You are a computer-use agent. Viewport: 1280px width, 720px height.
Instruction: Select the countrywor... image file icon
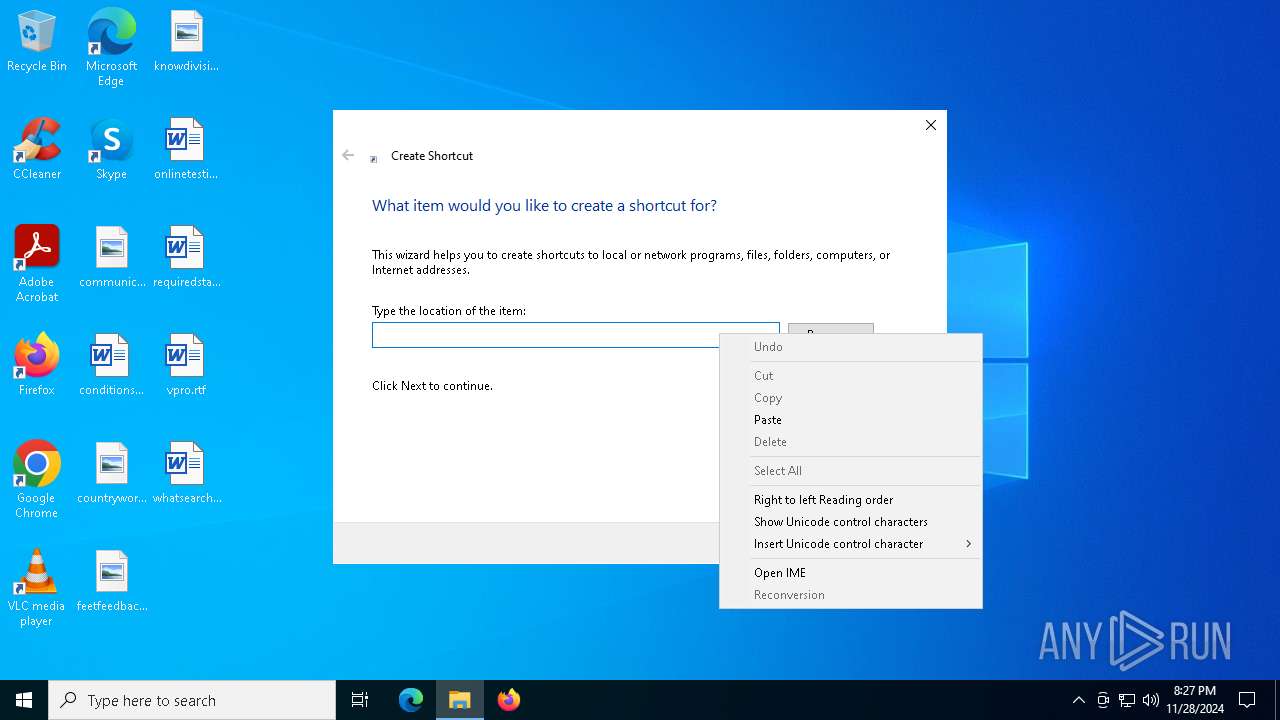point(112,474)
